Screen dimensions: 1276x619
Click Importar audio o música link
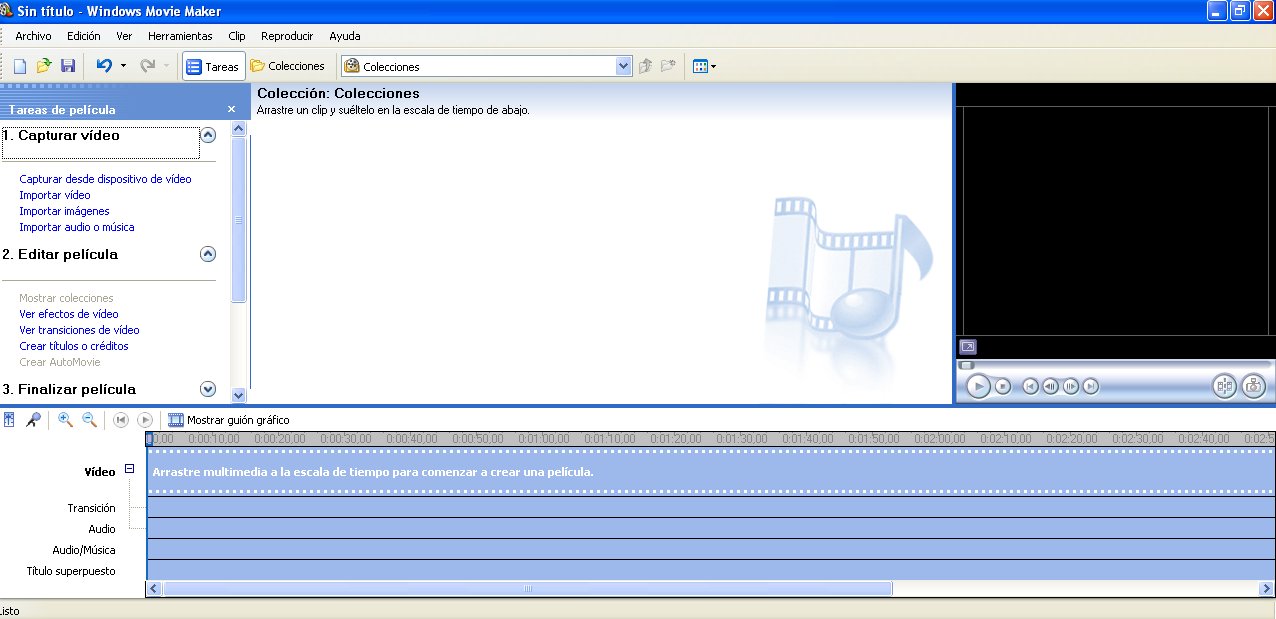(77, 227)
